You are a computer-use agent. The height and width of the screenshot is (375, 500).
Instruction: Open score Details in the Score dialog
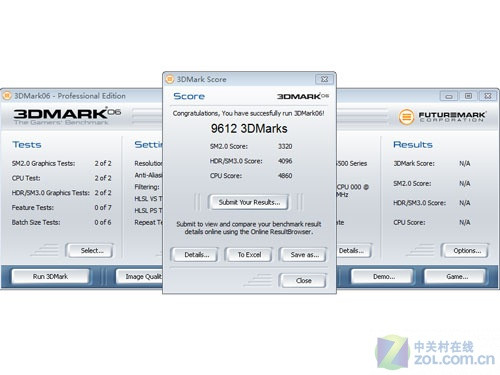[196, 255]
